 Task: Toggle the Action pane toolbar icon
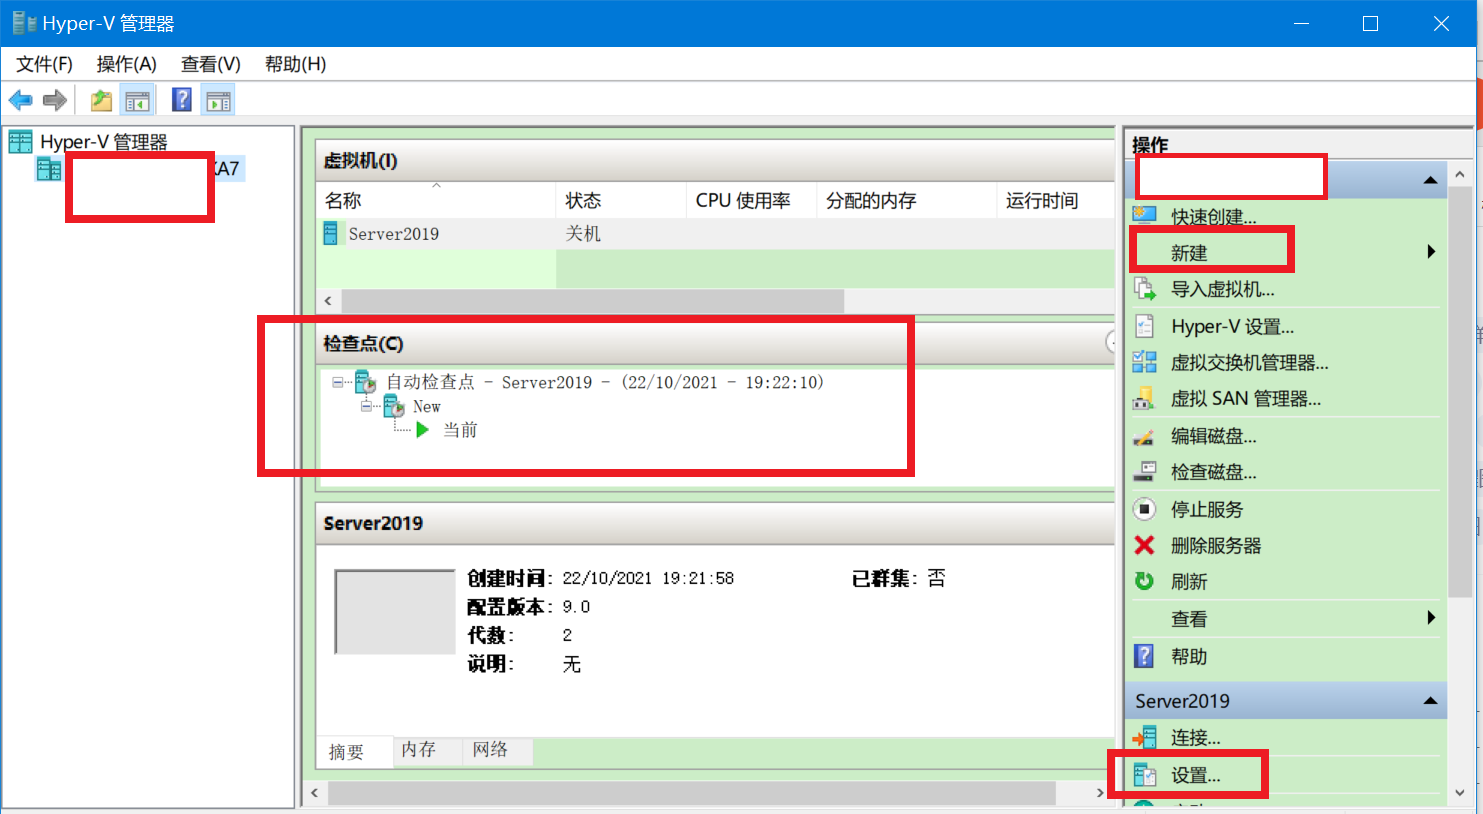(x=218, y=100)
